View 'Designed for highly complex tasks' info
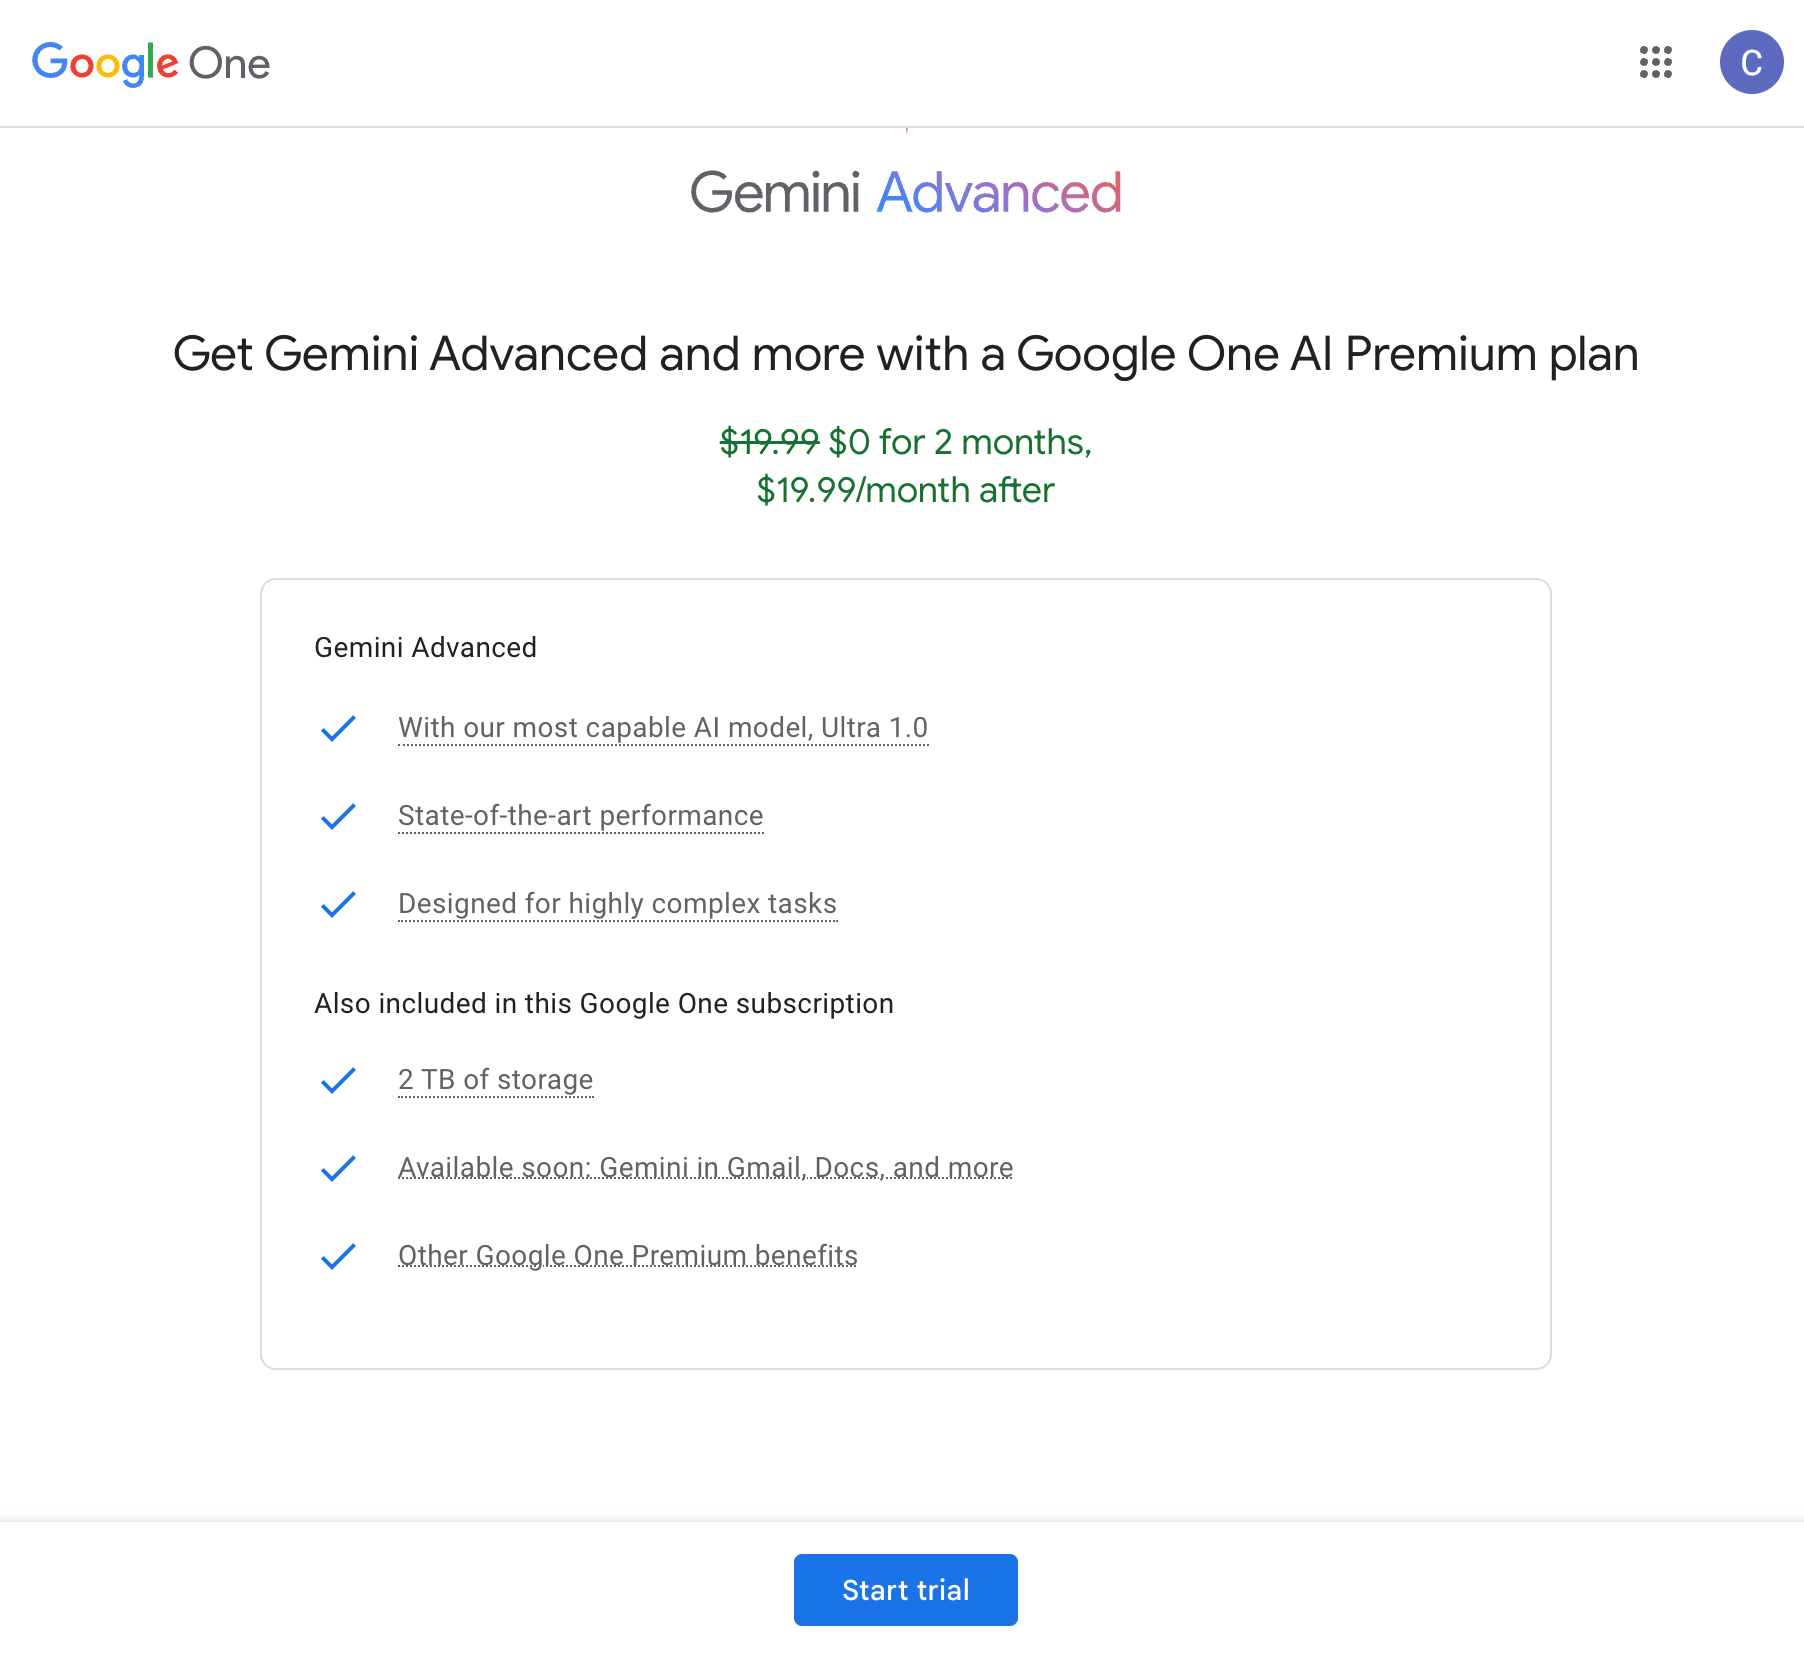Viewport: 1804px width, 1654px height. [x=617, y=904]
